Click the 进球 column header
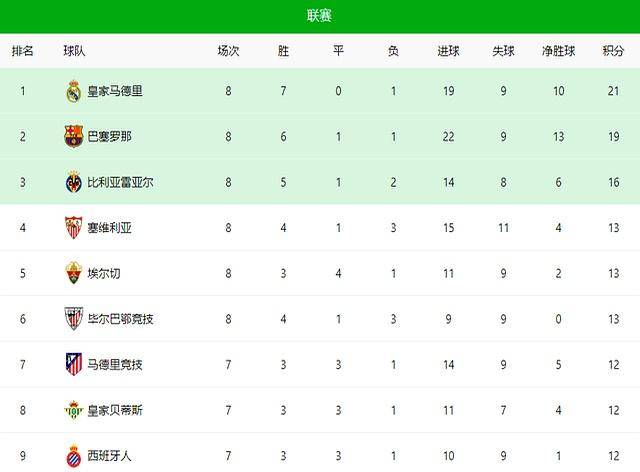The image size is (640, 472). (449, 51)
